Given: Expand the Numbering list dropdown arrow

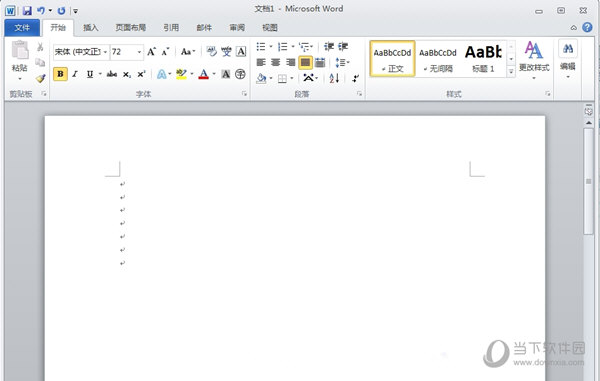Looking at the screenshot, I should [293, 47].
